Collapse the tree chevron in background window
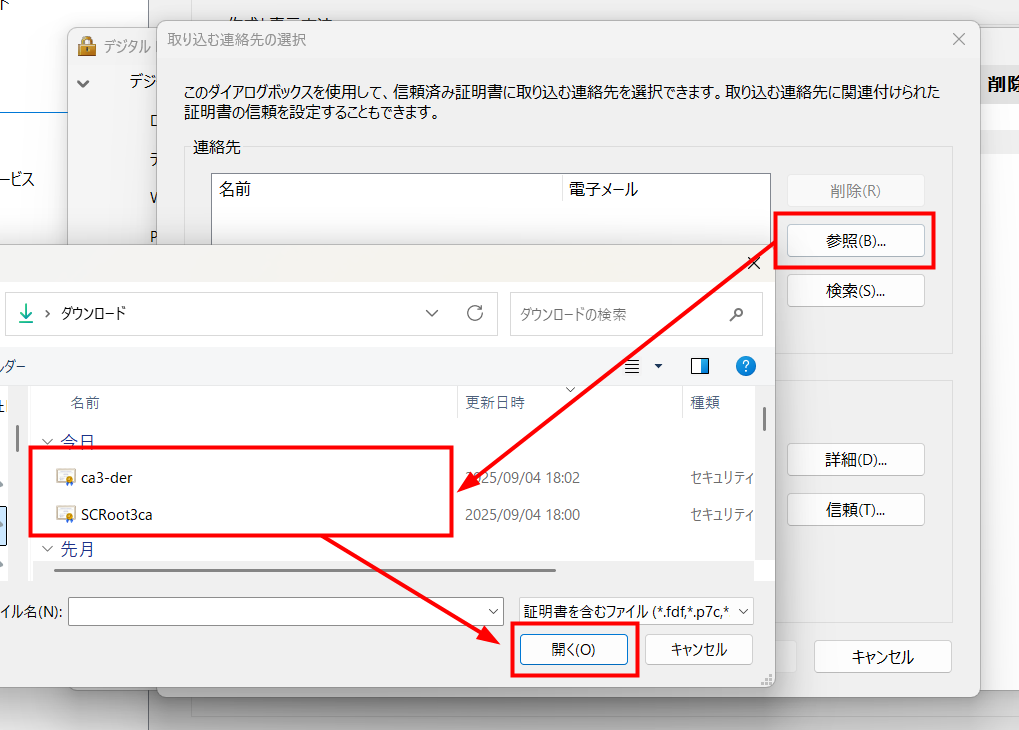Screen dimensions: 1019x730 pyautogui.click(x=83, y=83)
